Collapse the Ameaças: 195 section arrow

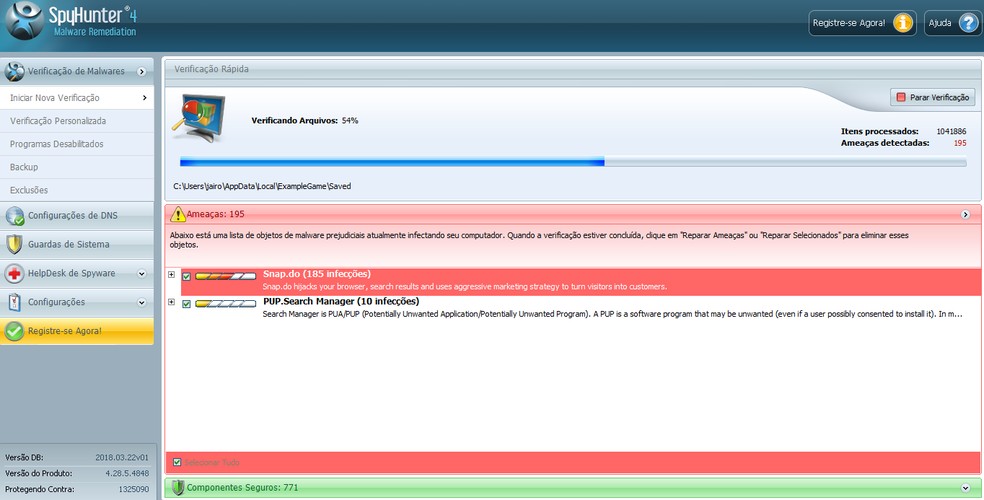tap(965, 215)
